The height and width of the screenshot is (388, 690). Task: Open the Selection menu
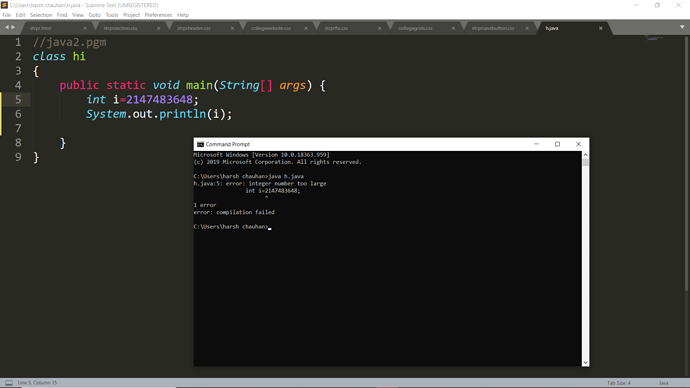(x=41, y=15)
